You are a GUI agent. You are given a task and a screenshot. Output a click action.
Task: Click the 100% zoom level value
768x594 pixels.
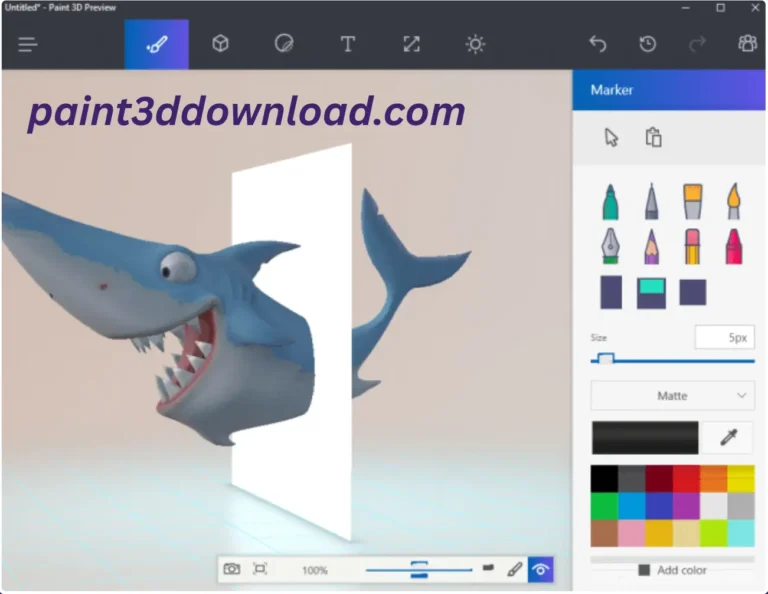pyautogui.click(x=314, y=570)
